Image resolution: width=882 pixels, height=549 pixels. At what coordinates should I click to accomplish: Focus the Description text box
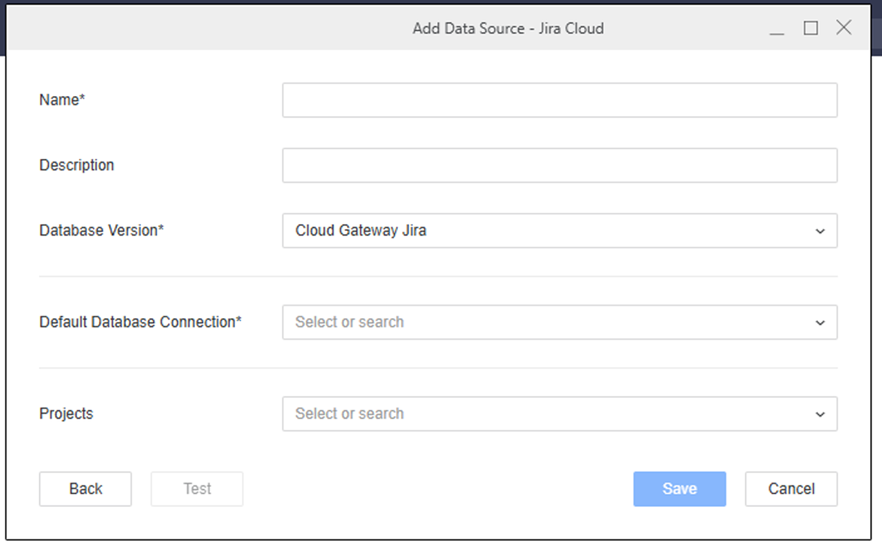[559, 166]
